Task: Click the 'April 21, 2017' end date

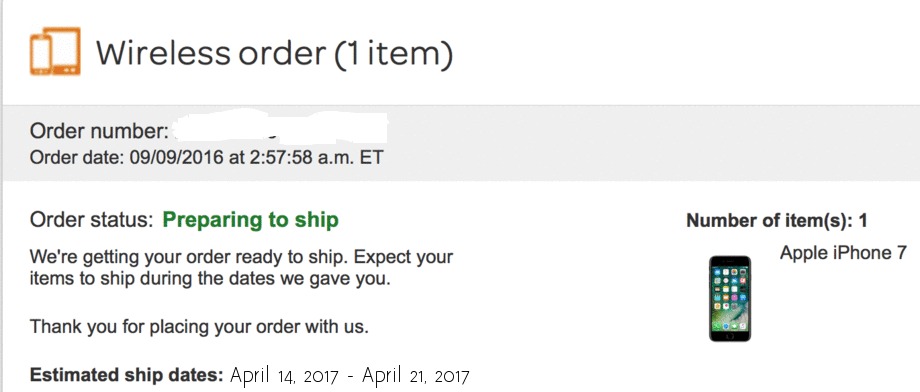Action: 416,375
